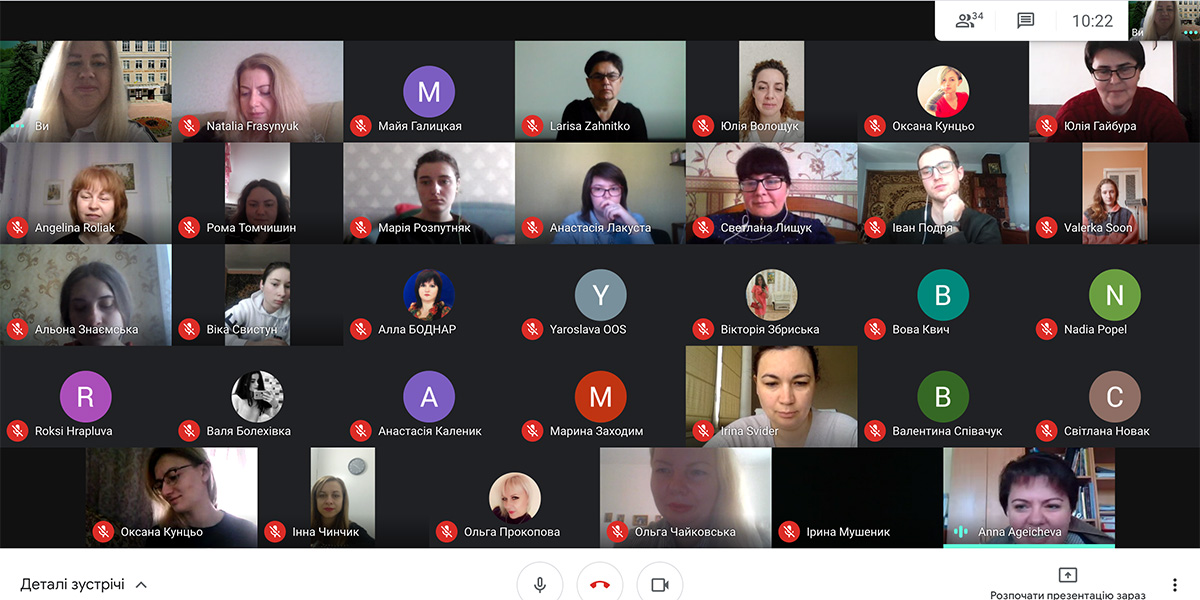
Task: Toggle your microphone on or off
Action: [x=540, y=584]
